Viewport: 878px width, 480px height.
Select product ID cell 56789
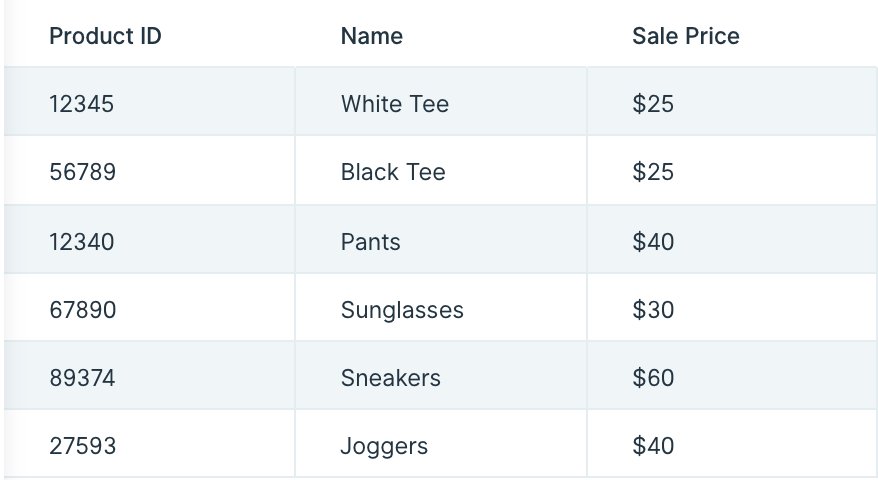pos(150,170)
